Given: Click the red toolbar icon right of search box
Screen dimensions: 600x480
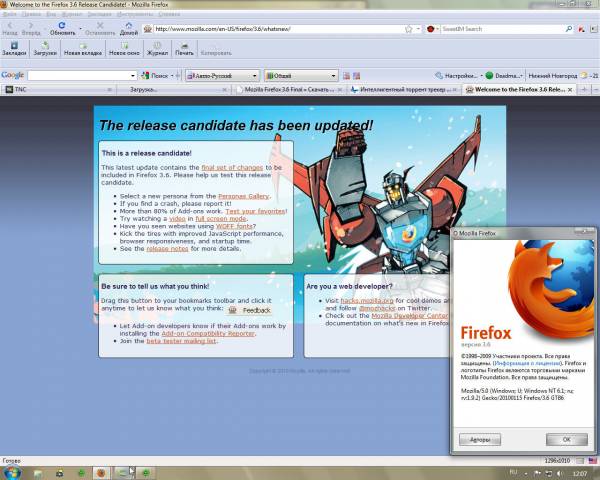Looking at the screenshot, I should coord(582,29).
